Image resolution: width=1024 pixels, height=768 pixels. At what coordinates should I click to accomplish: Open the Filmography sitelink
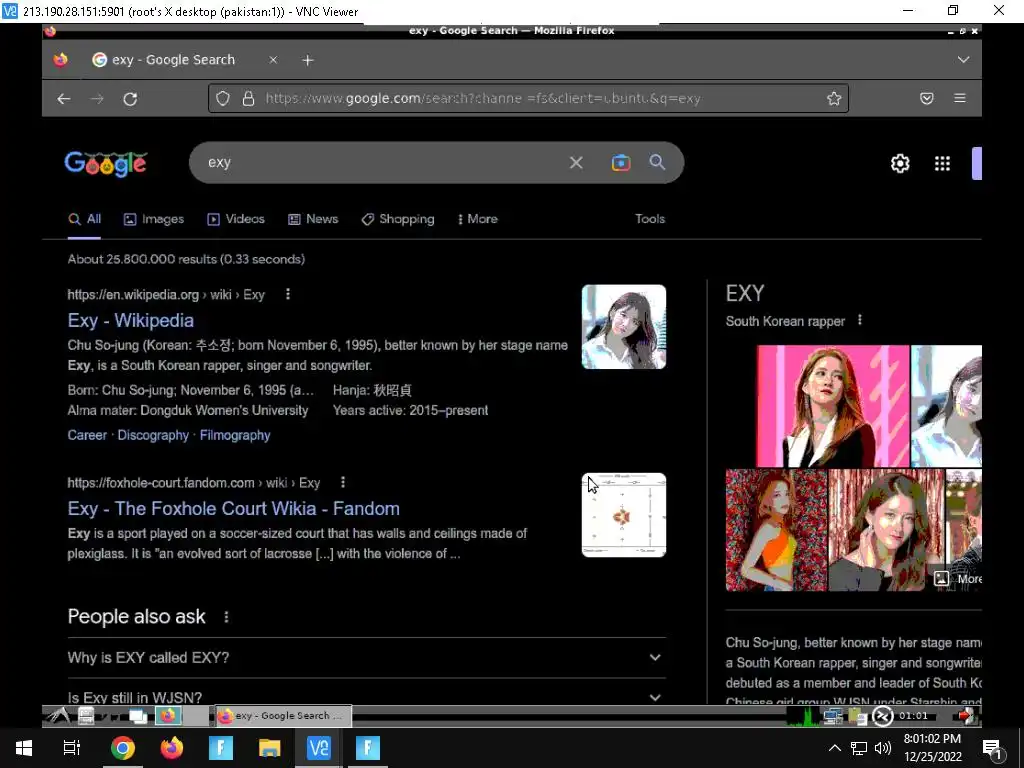point(235,435)
